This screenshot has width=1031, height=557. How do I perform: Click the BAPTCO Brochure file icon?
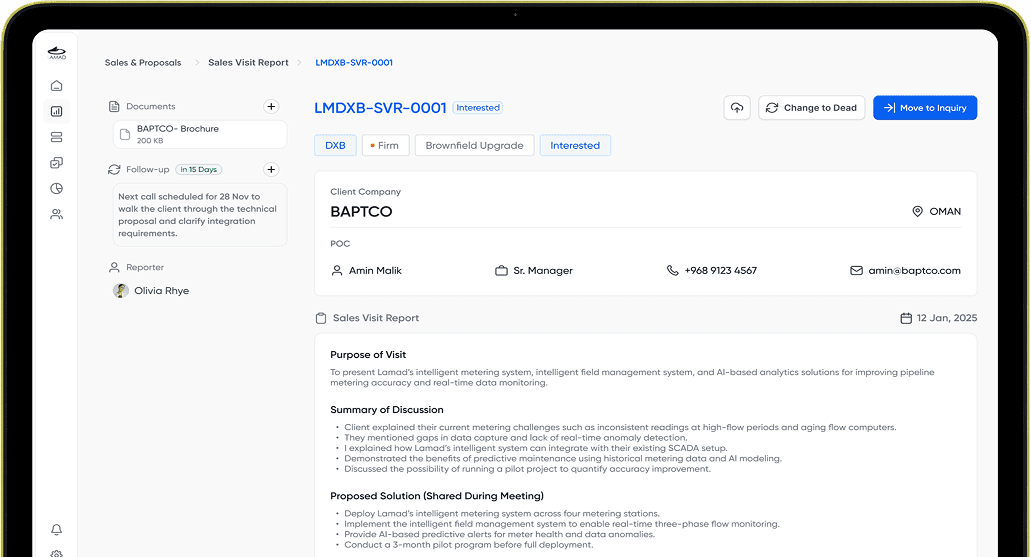point(125,135)
